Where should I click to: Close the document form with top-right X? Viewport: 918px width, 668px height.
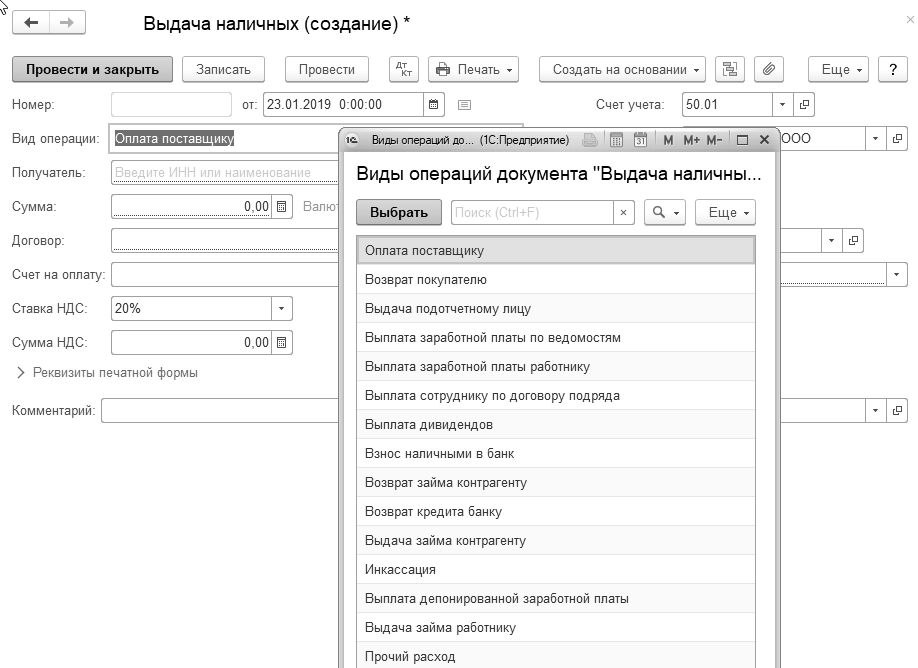point(910,20)
